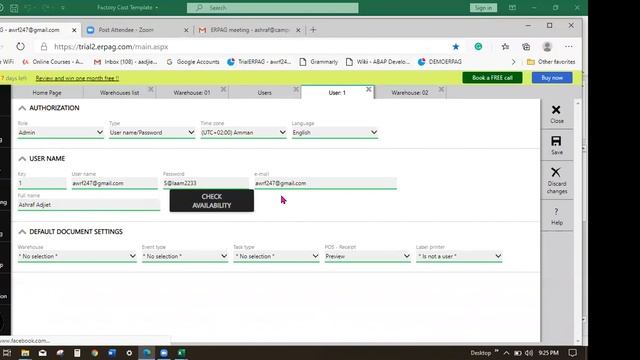Viewport: 640px width, 360px height.
Task: Open the POS - Receipt dropdown showing Preview
Action: (367, 256)
